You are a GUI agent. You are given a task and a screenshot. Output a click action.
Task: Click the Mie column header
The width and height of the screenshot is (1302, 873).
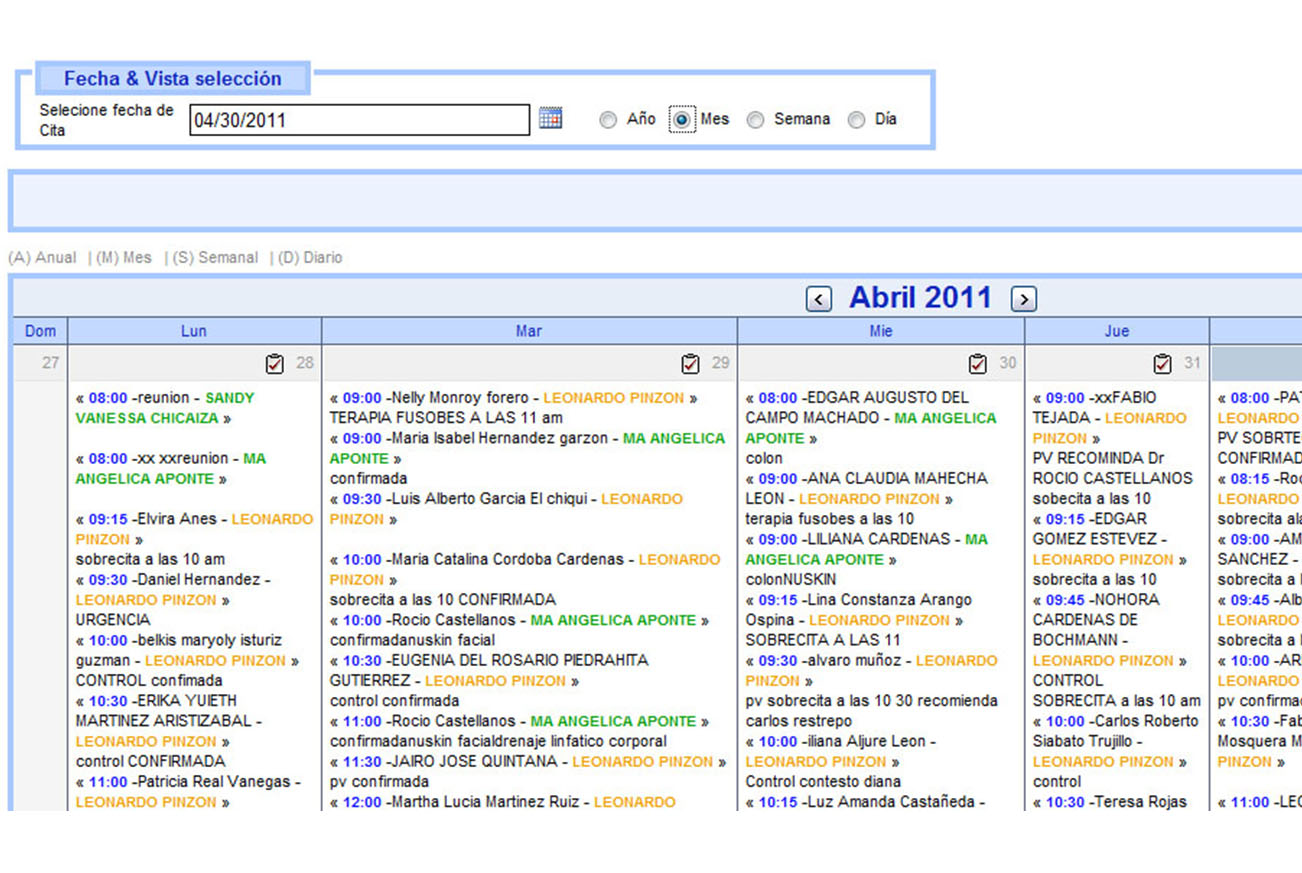pos(881,331)
